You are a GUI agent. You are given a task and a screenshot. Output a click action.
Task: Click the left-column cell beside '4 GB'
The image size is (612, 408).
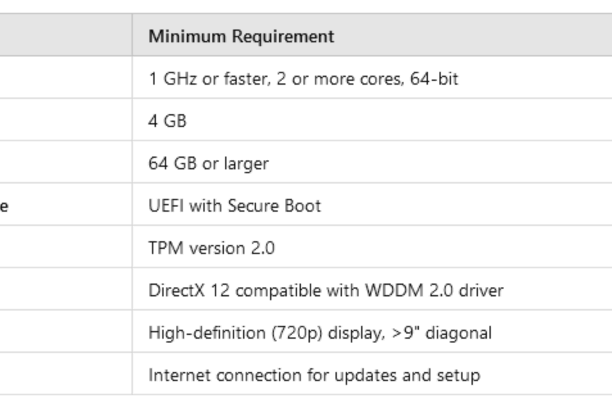point(65,120)
